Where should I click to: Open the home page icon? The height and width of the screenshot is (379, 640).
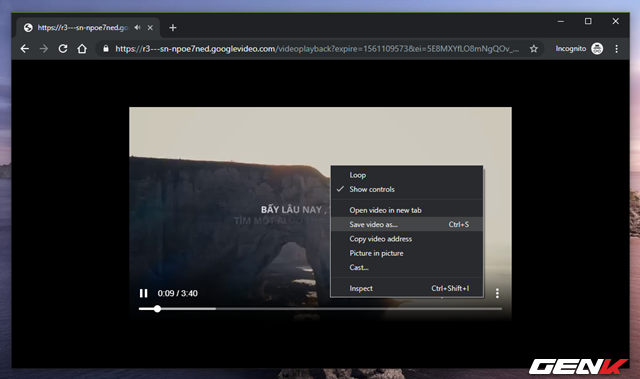click(82, 49)
